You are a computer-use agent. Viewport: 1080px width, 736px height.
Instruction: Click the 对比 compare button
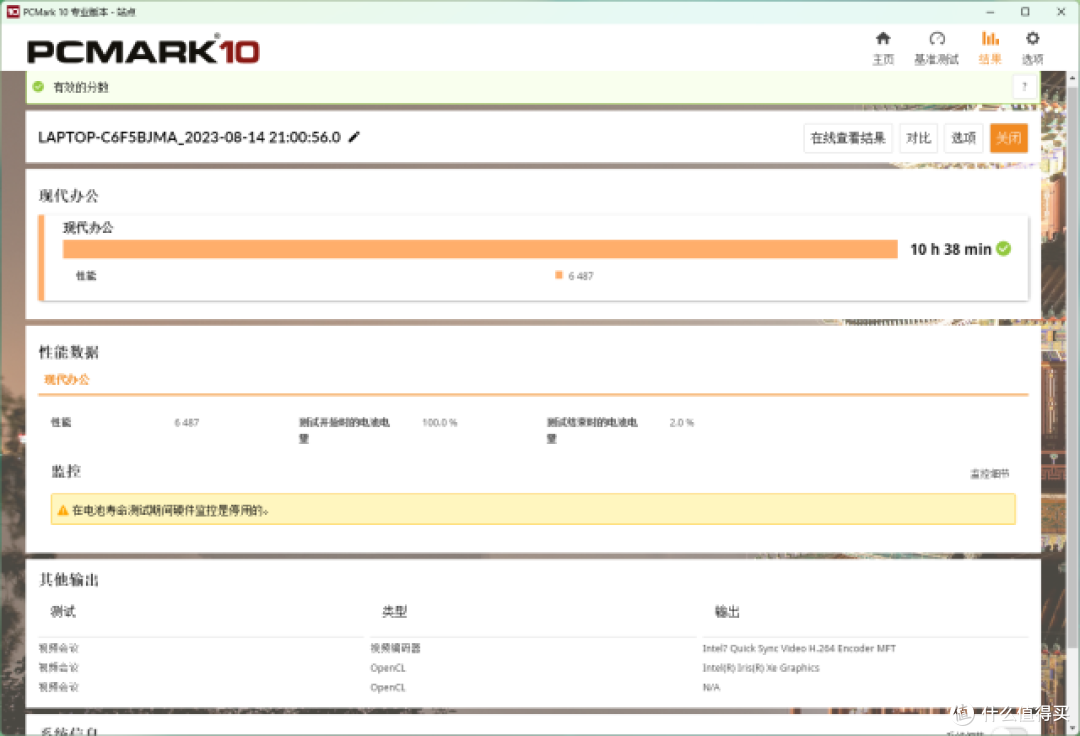918,138
